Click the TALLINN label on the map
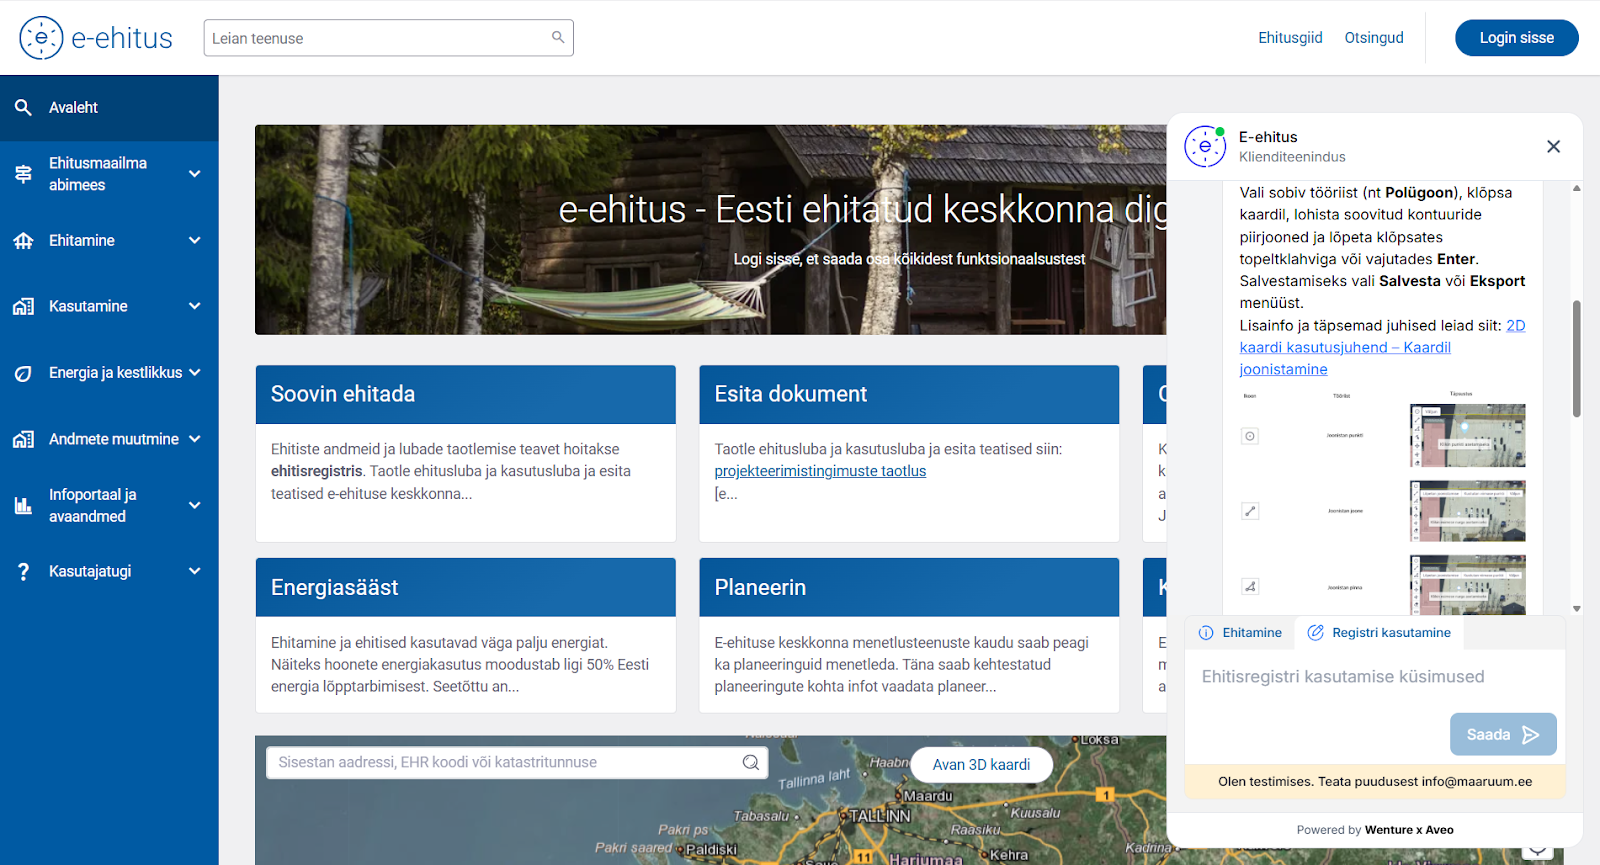This screenshot has width=1600, height=865. click(x=879, y=816)
